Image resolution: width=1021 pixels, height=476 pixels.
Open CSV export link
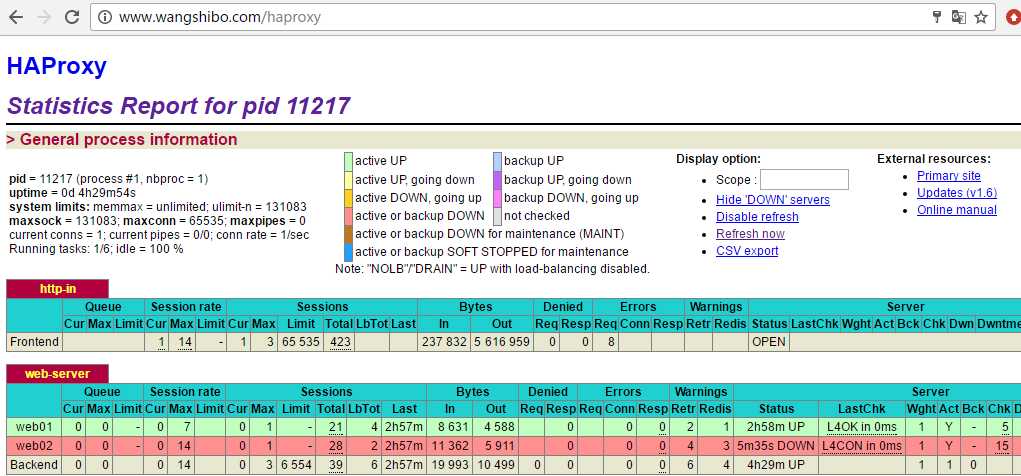747,251
